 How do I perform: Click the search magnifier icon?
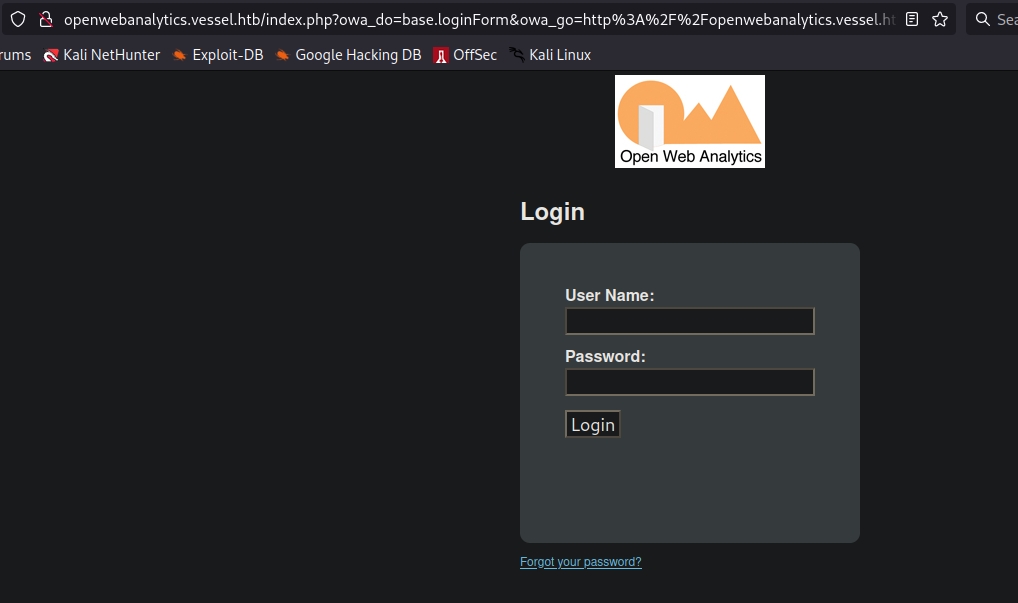pyautogui.click(x=982, y=19)
